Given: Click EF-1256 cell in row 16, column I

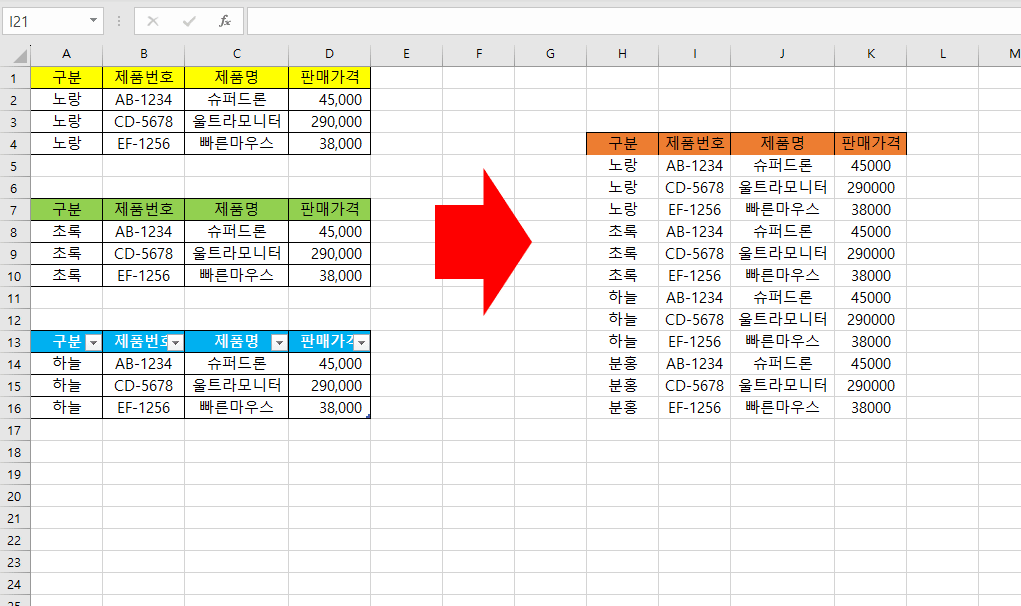Looking at the screenshot, I should pos(695,408).
